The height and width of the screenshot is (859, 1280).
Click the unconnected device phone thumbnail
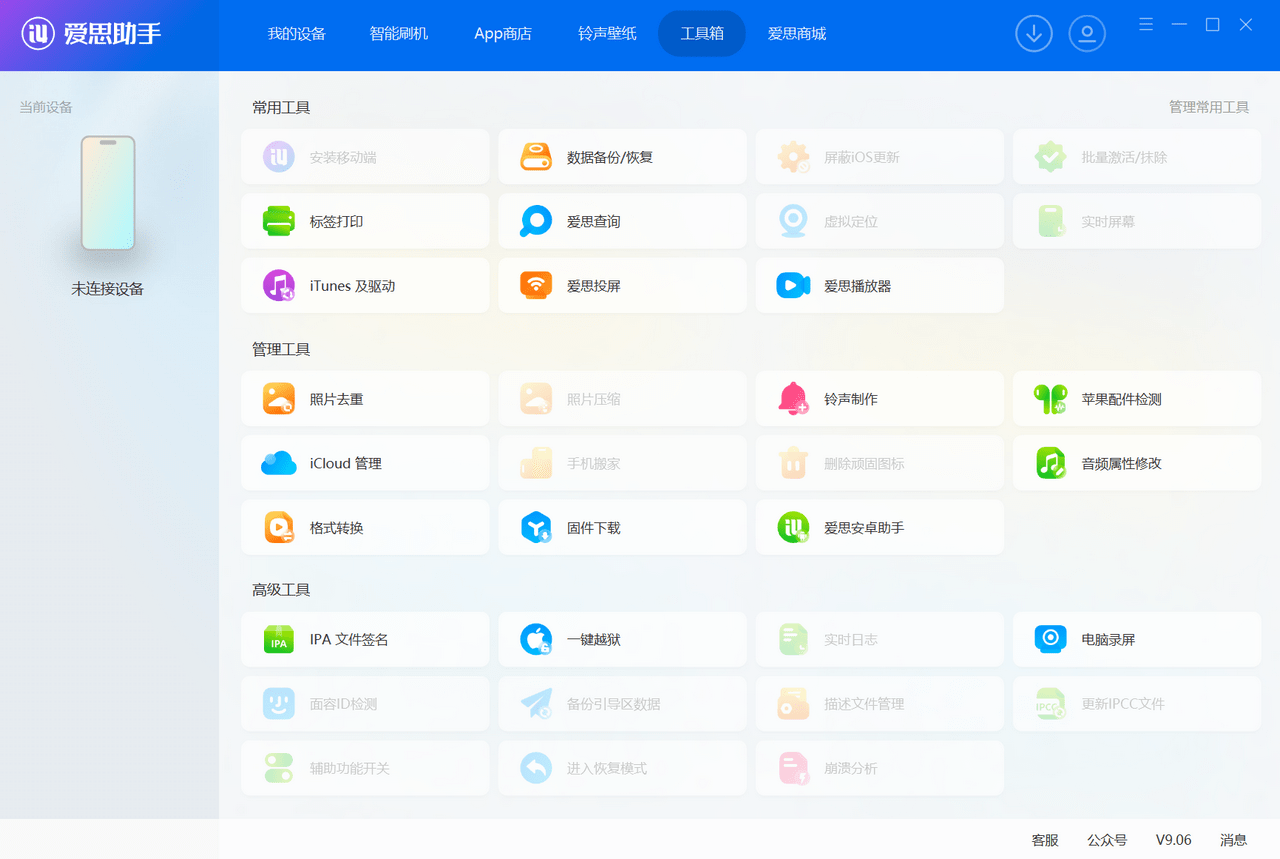108,193
